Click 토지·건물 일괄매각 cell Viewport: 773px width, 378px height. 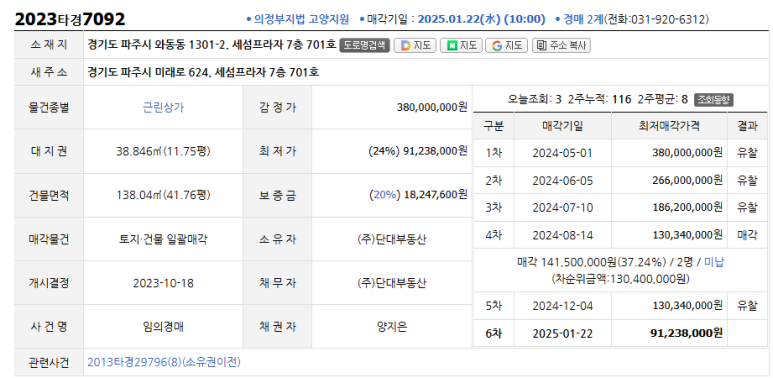pyautogui.click(x=163, y=240)
